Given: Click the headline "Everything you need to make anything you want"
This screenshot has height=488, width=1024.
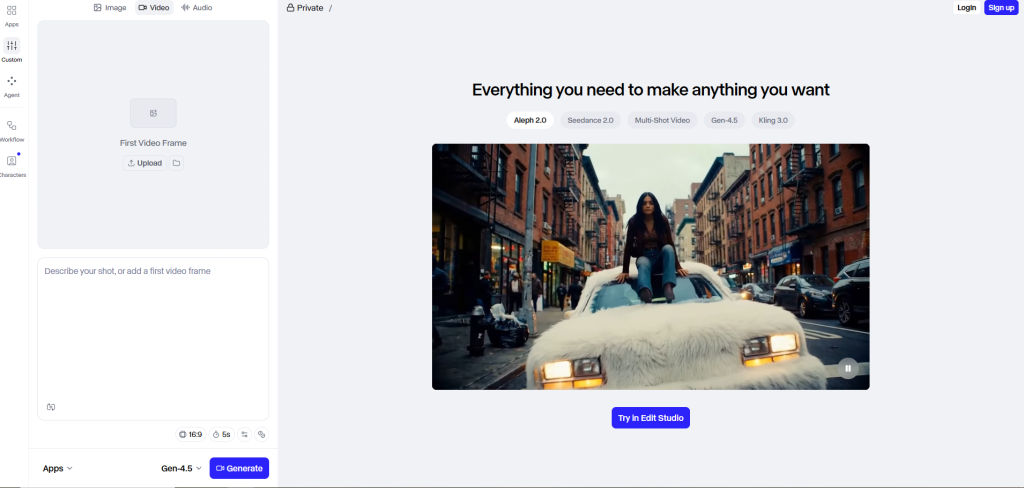Looking at the screenshot, I should click(650, 90).
